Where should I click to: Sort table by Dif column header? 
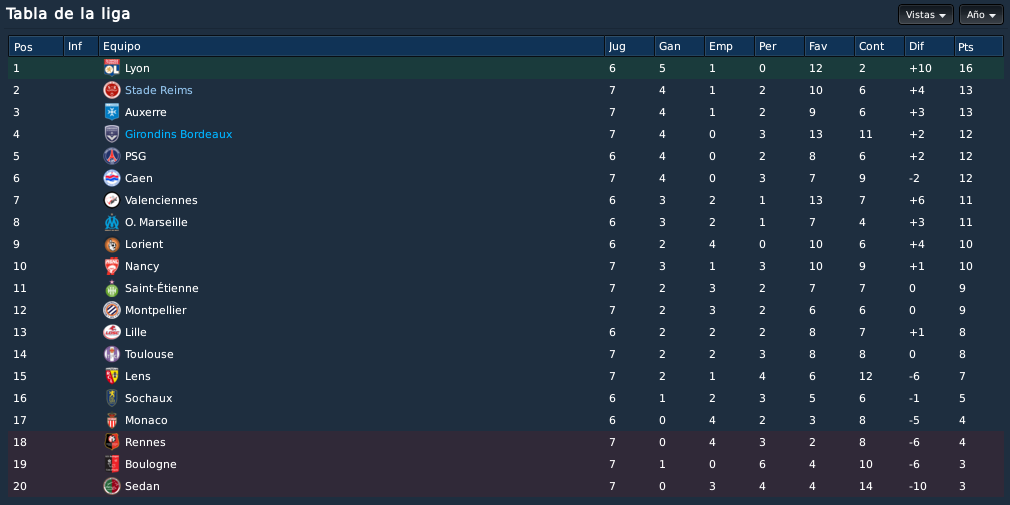point(929,46)
